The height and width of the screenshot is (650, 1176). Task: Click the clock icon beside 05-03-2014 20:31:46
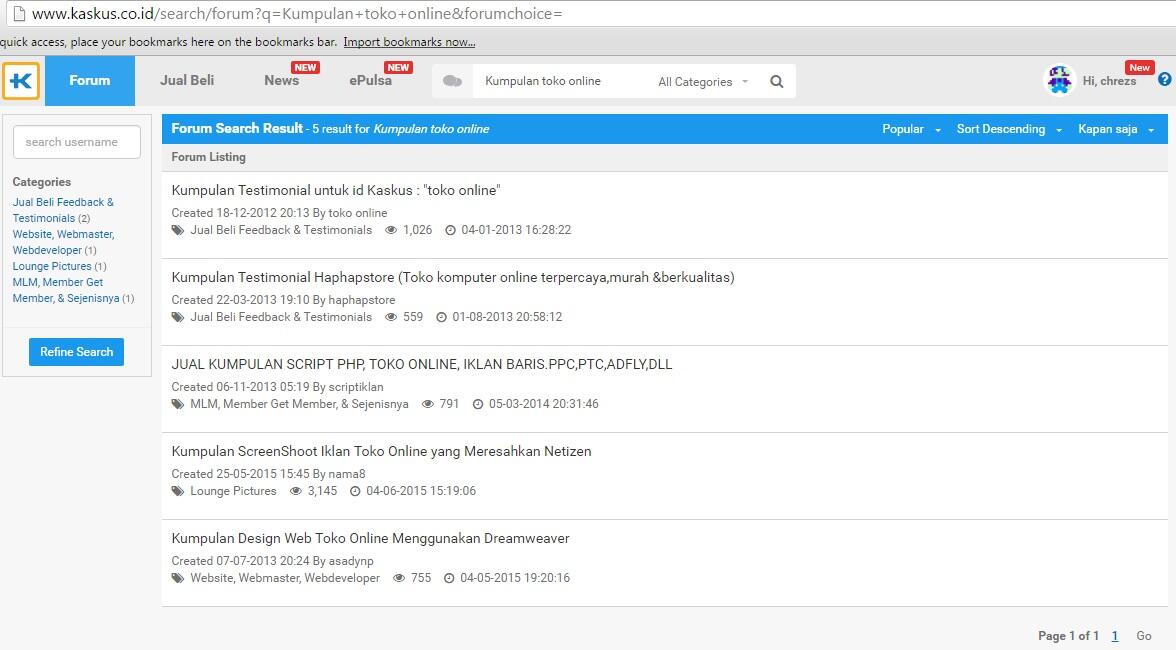(x=478, y=404)
